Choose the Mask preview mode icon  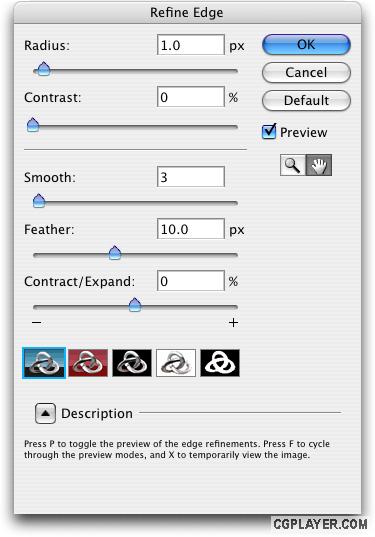coord(220,363)
